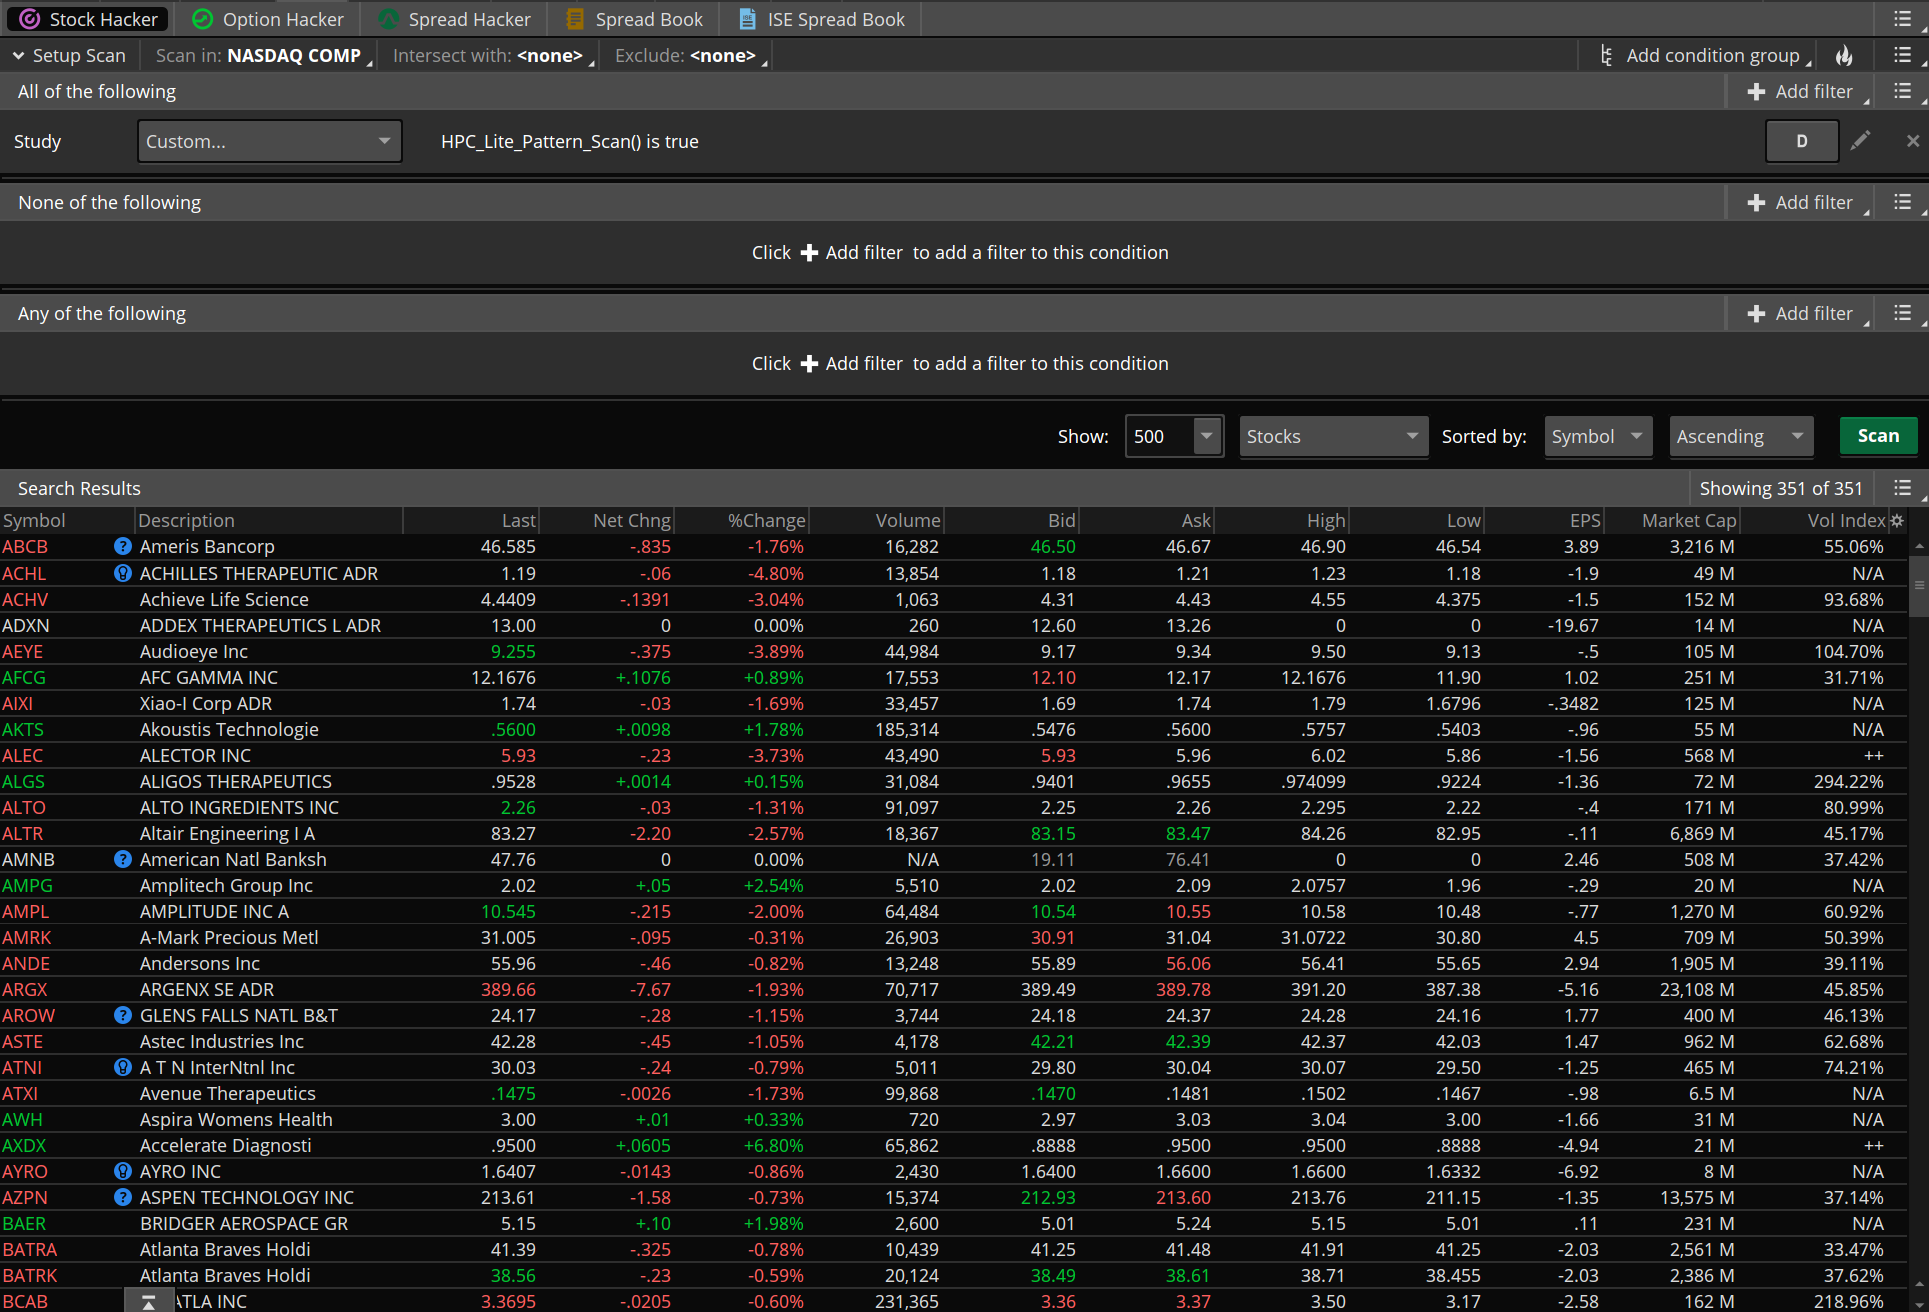
Task: Open the Spread Book tab
Action: coord(635,19)
